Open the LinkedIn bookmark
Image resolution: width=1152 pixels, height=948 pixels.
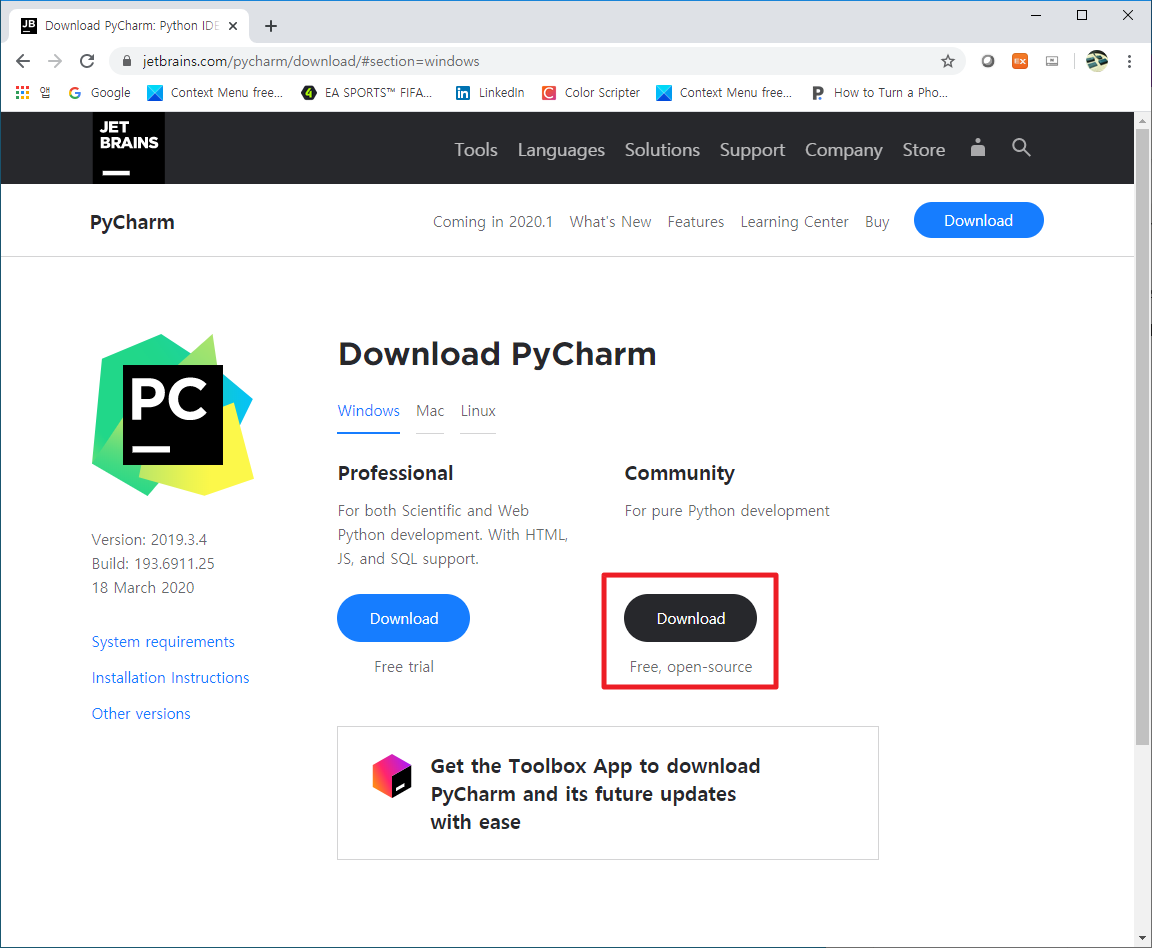pyautogui.click(x=490, y=93)
